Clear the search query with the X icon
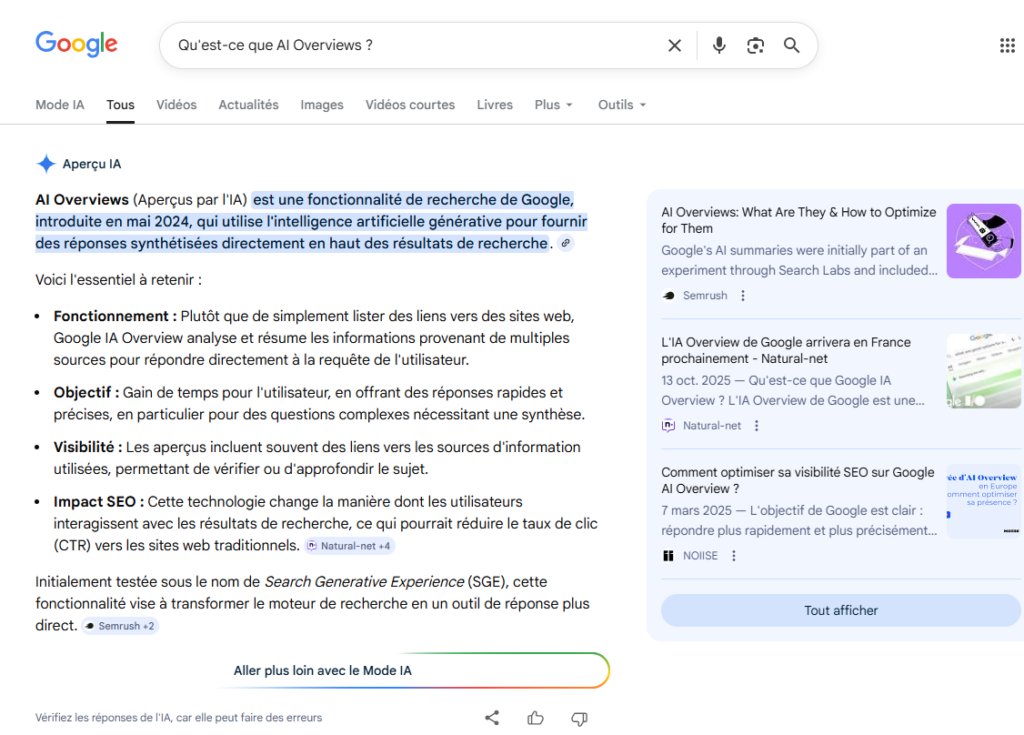 (674, 45)
